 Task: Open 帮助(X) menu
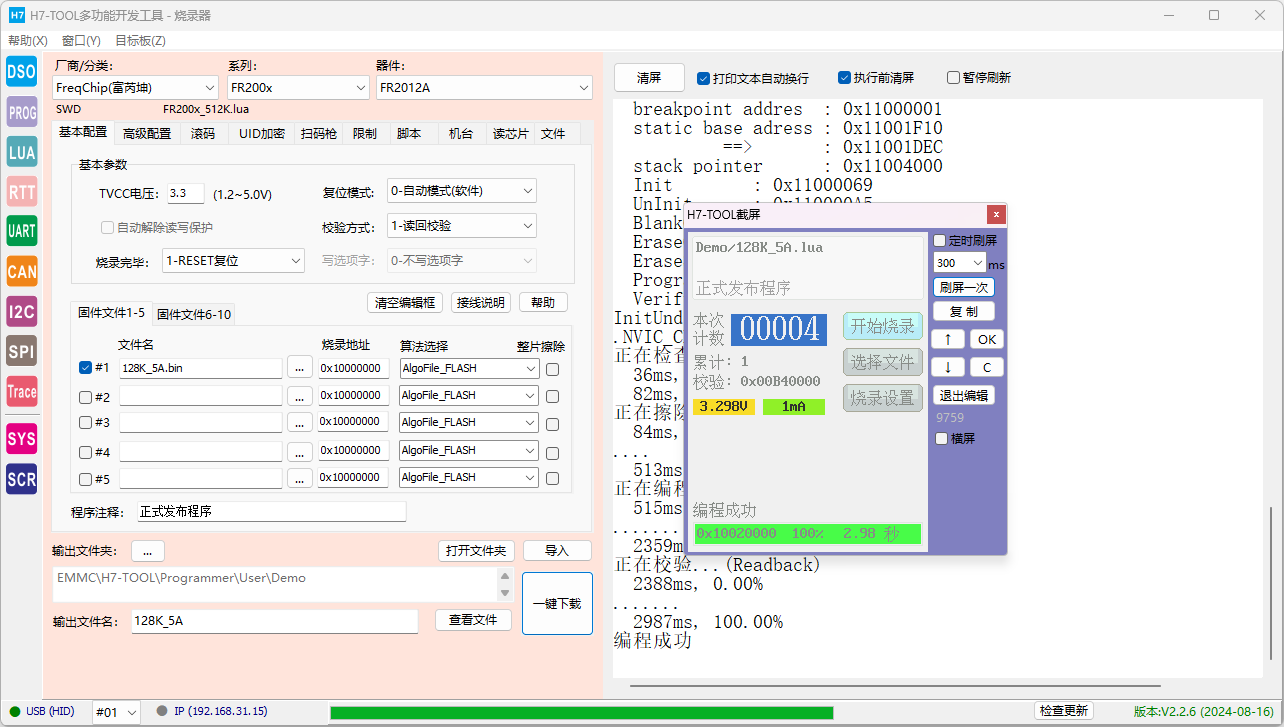point(28,41)
